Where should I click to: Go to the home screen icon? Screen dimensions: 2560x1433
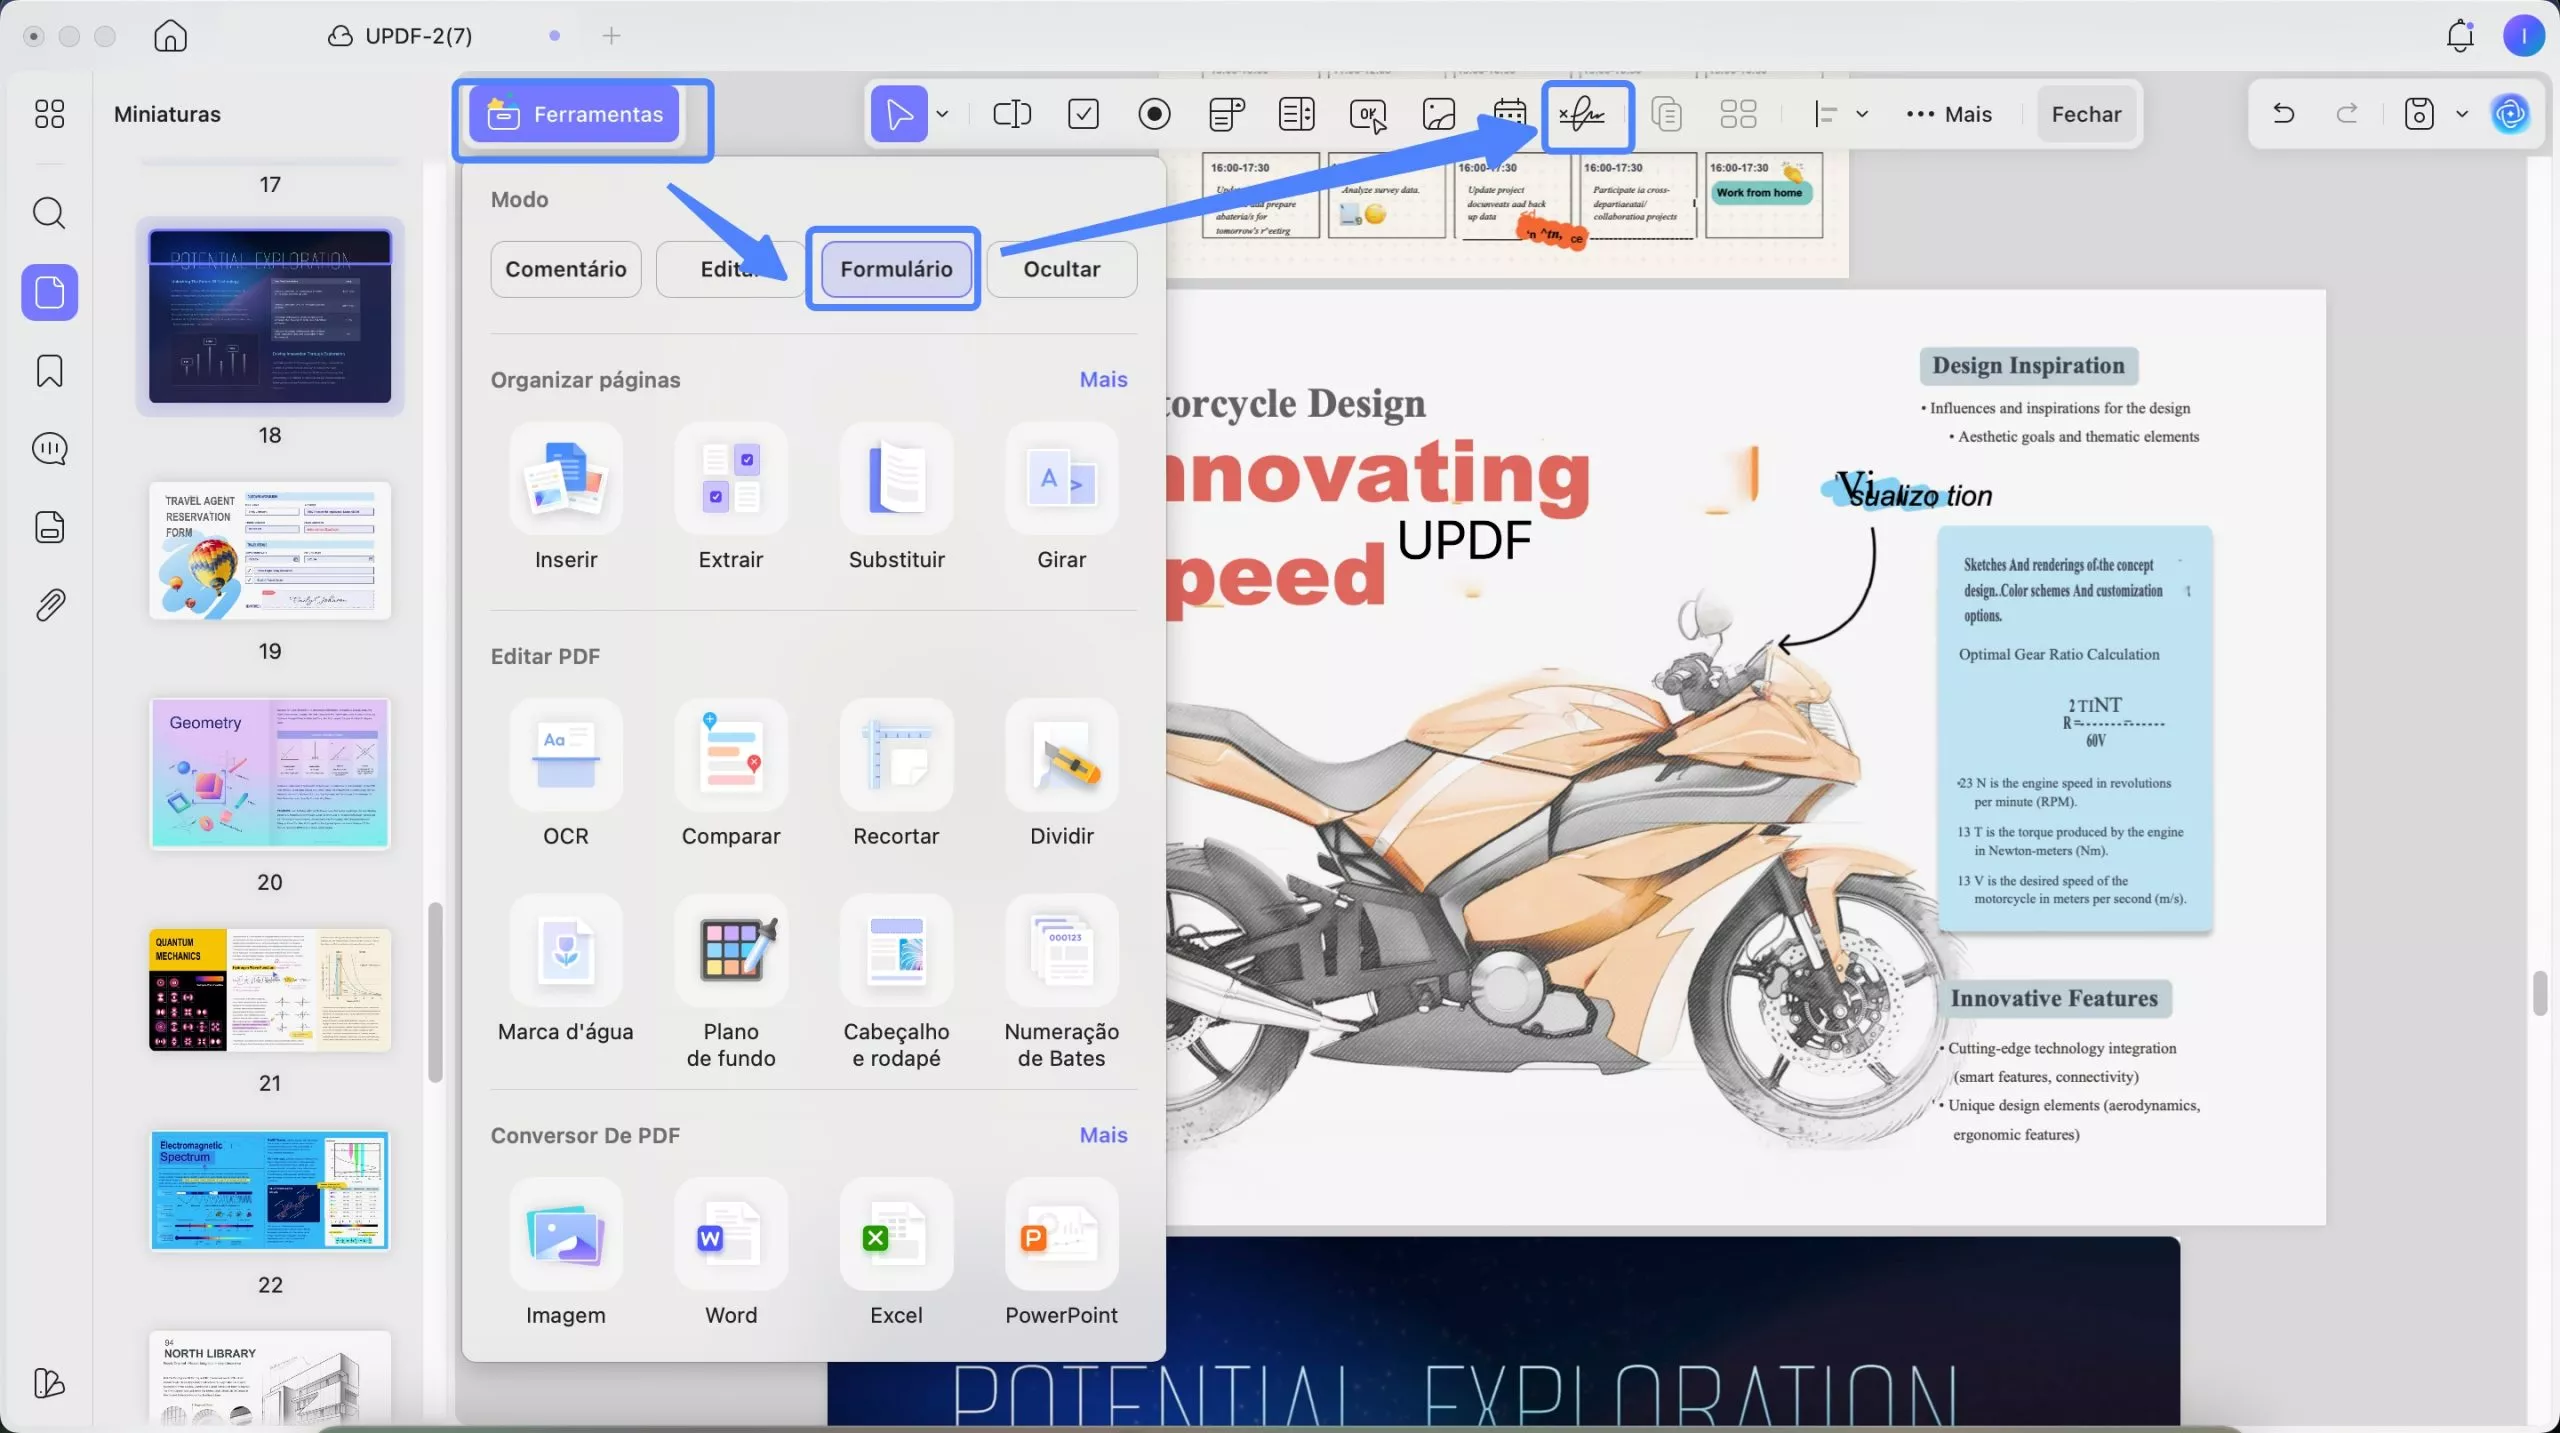170,36
